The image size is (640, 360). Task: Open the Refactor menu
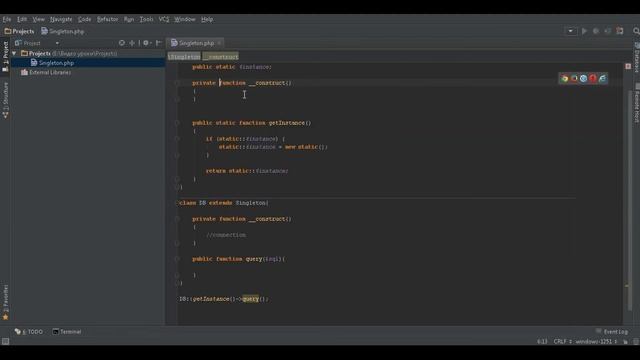point(107,19)
